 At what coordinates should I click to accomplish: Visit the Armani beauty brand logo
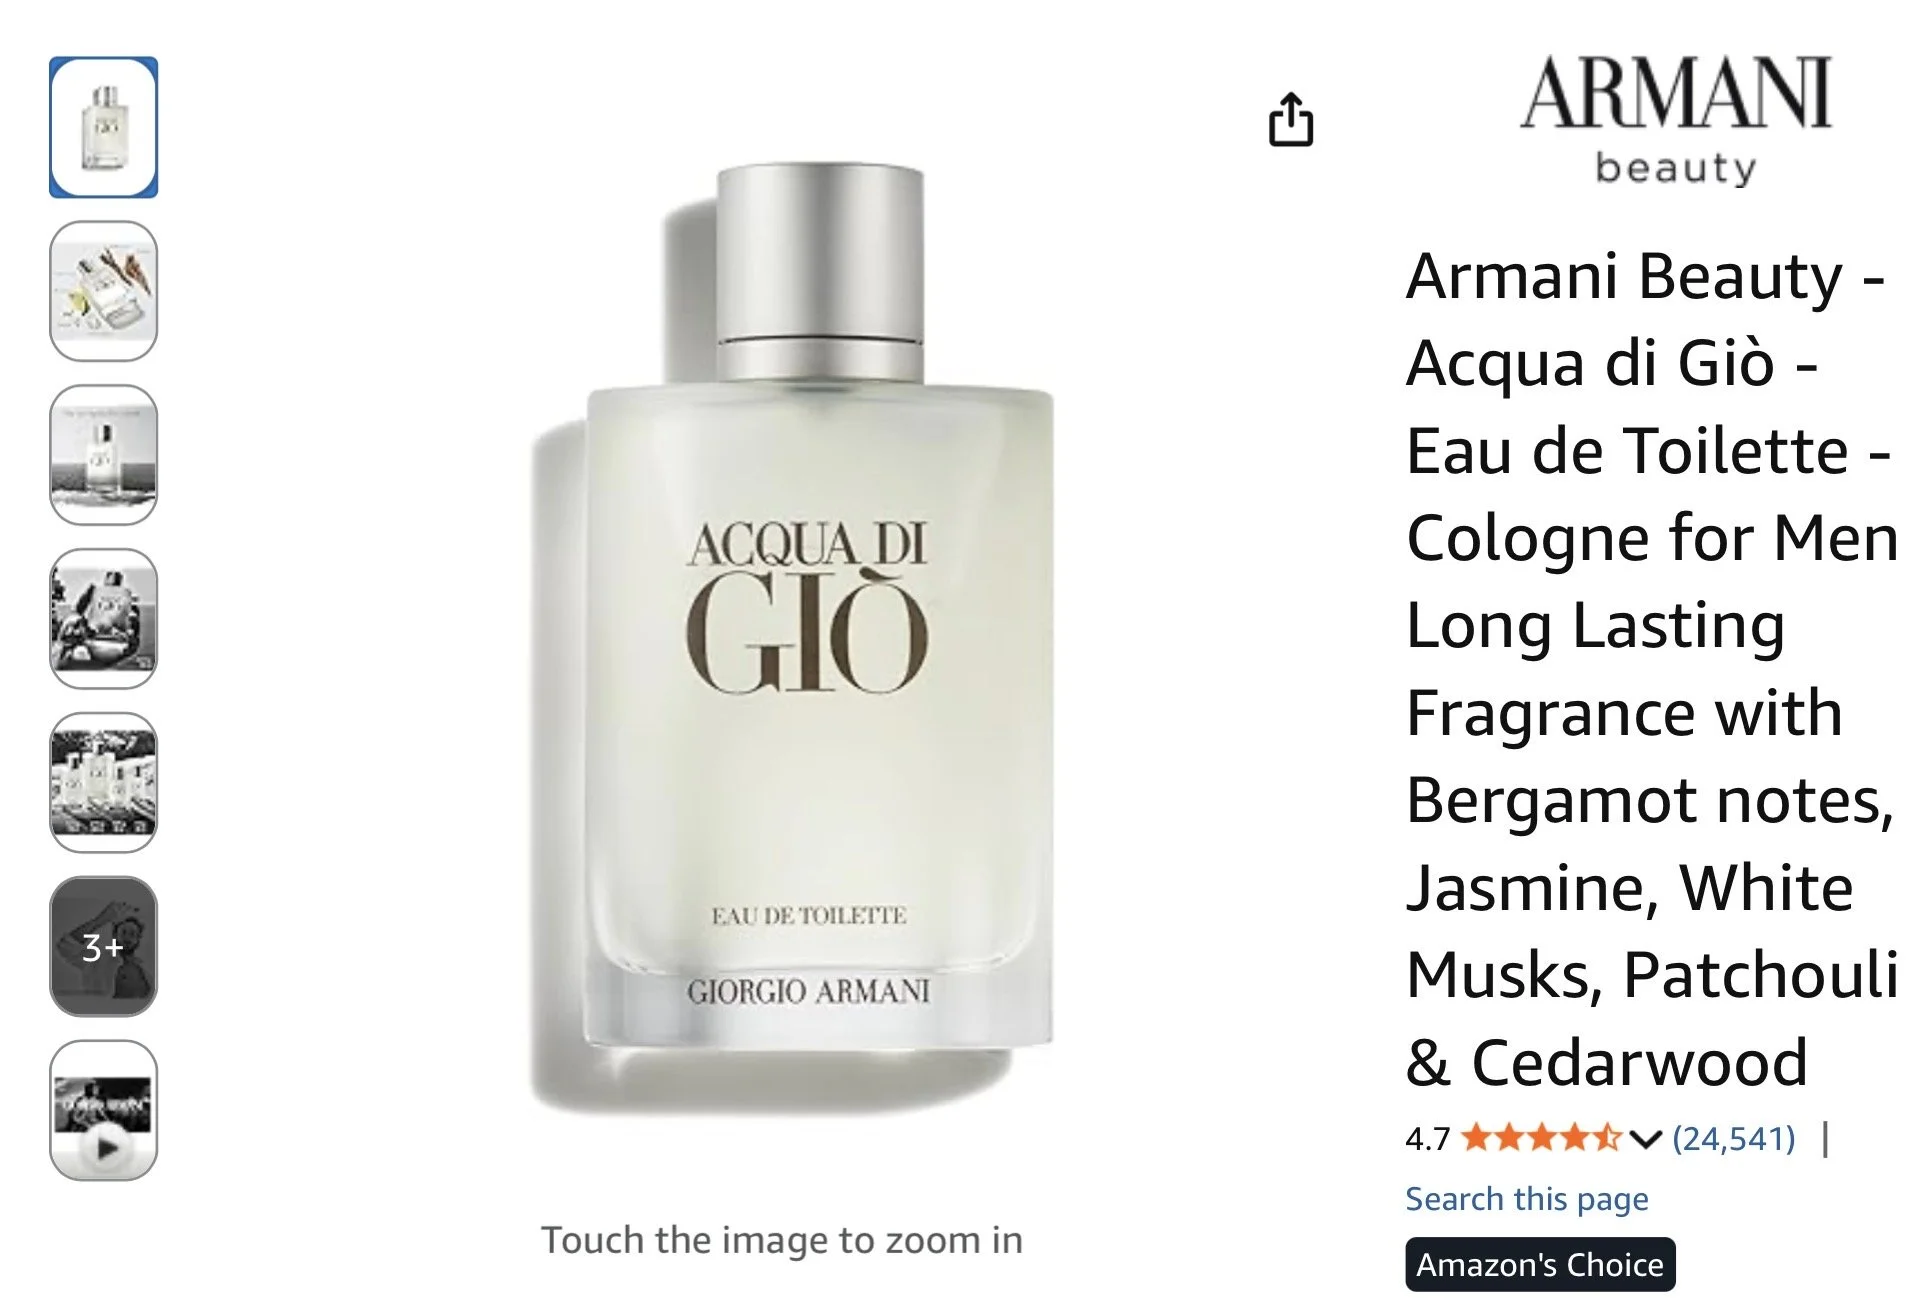[x=1675, y=120]
